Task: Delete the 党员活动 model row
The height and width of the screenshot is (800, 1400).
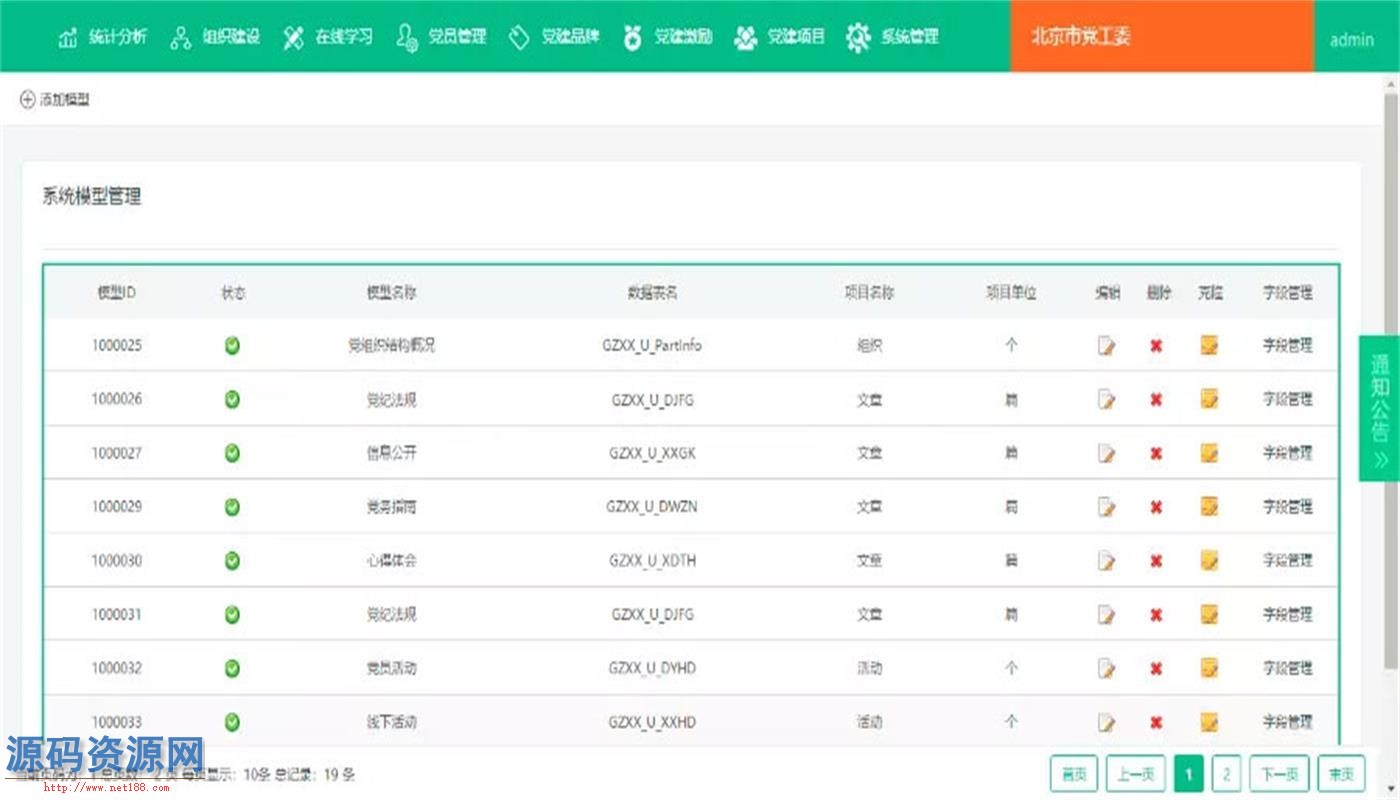Action: point(1156,668)
